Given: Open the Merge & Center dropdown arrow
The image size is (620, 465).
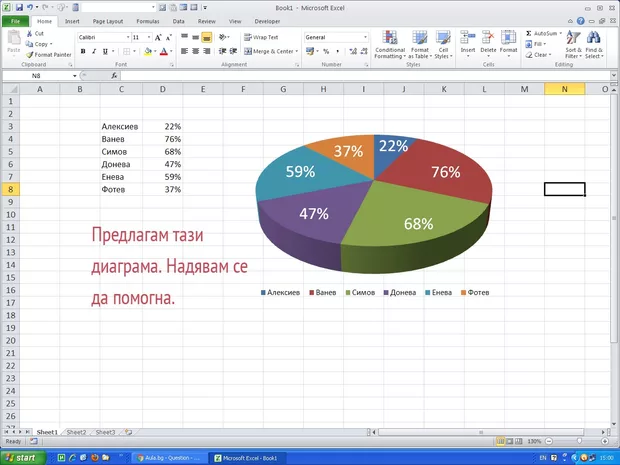Looking at the screenshot, I should tap(297, 51).
